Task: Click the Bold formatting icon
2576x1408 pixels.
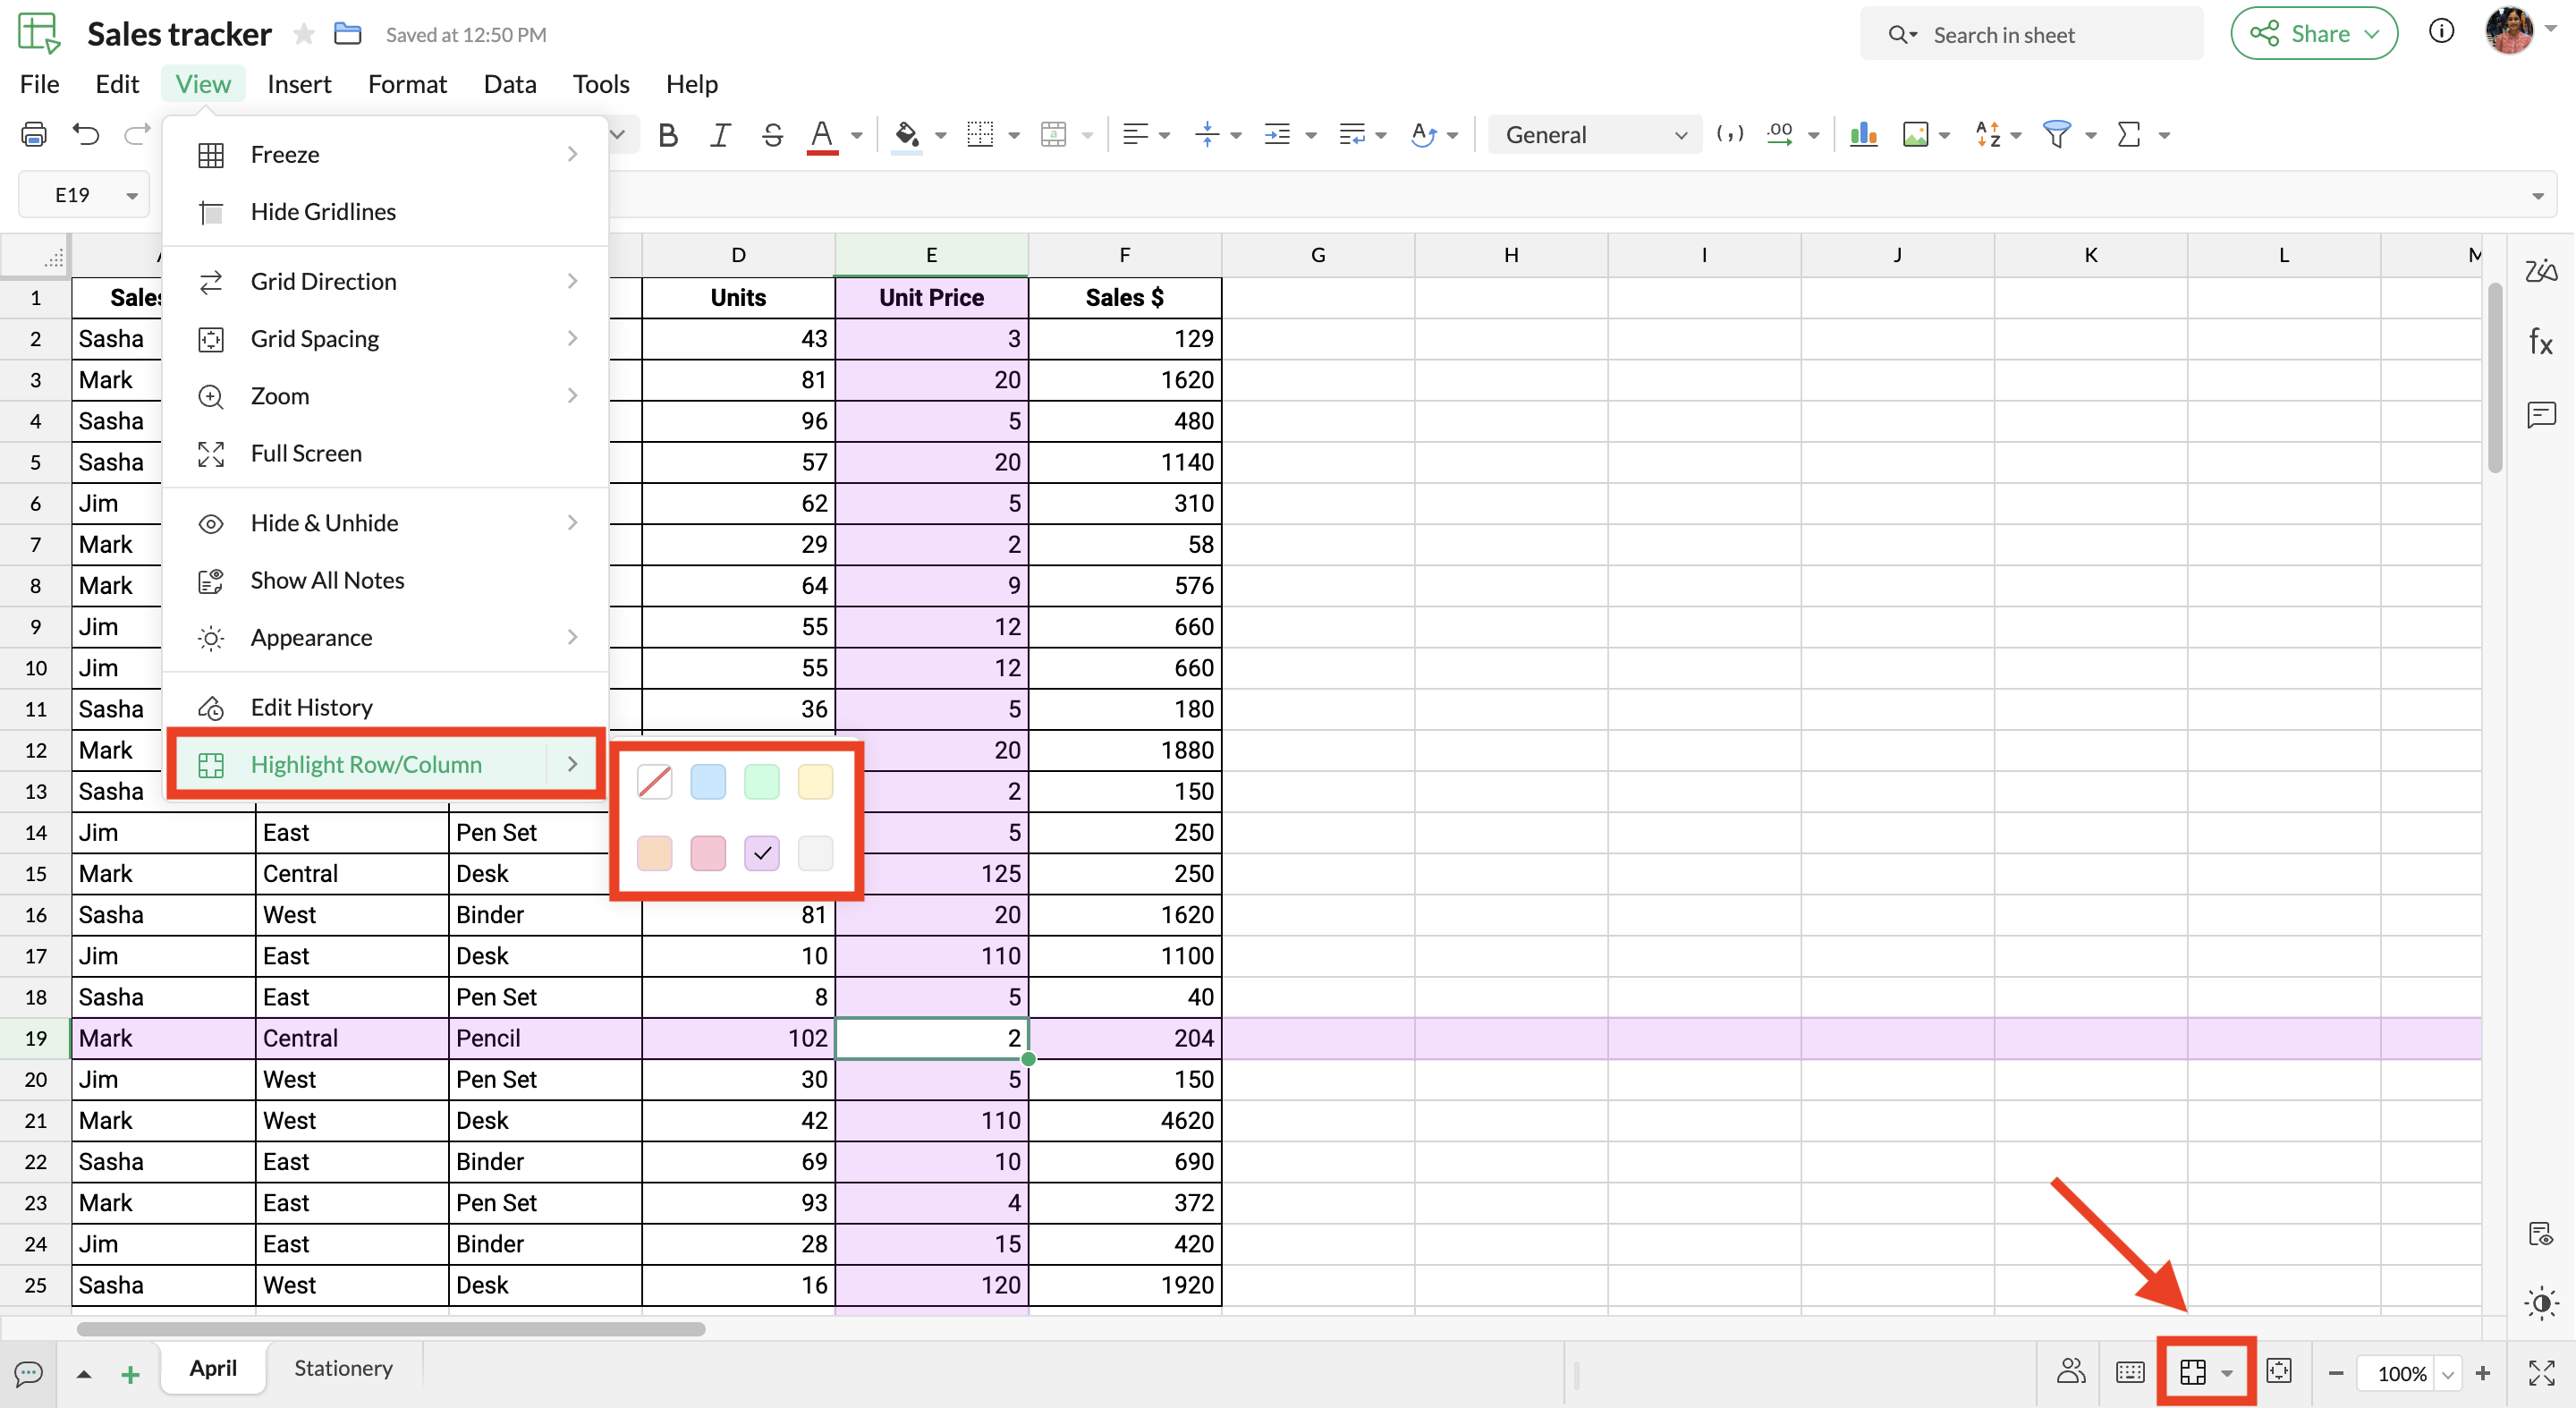Action: point(668,135)
